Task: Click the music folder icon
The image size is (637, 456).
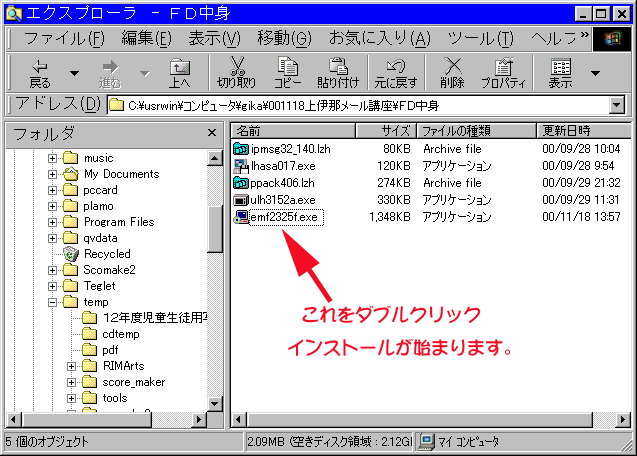Action: pyautogui.click(x=71, y=158)
